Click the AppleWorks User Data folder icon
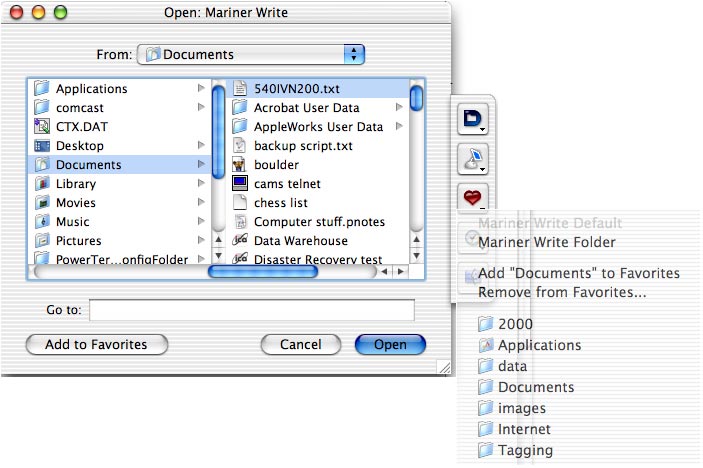Viewport: 703px width, 468px height. click(240, 126)
